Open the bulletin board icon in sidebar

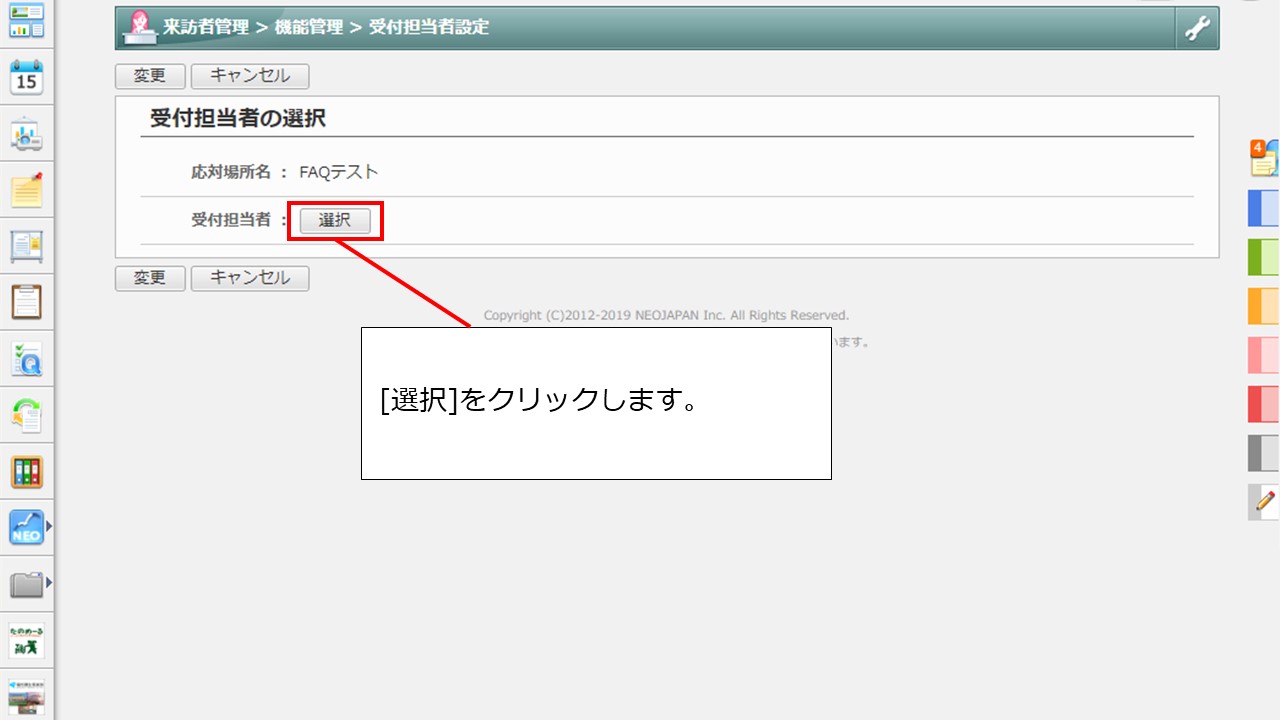pyautogui.click(x=26, y=246)
